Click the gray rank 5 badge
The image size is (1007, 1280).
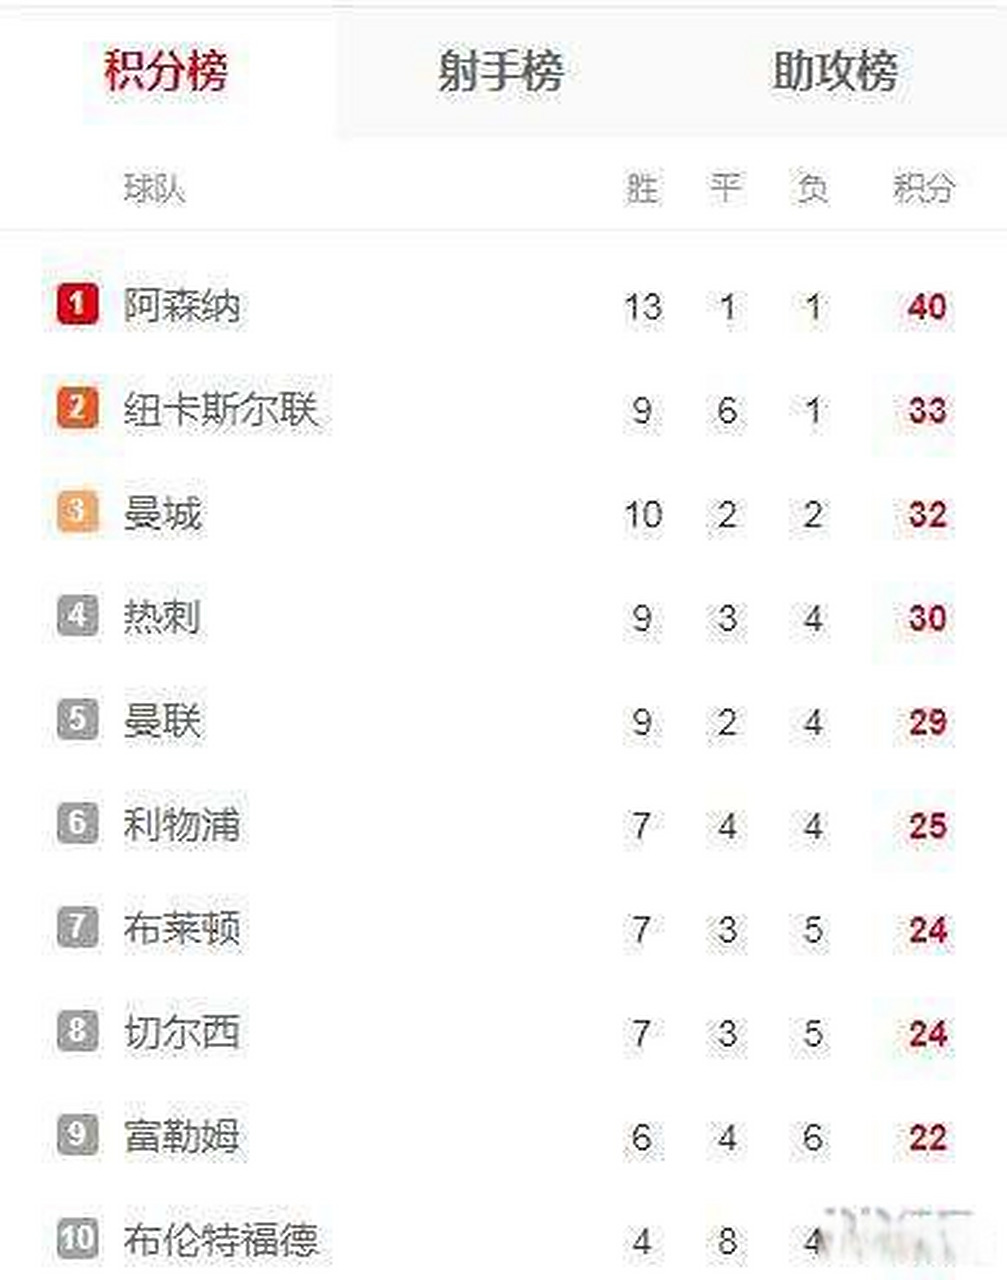78,720
